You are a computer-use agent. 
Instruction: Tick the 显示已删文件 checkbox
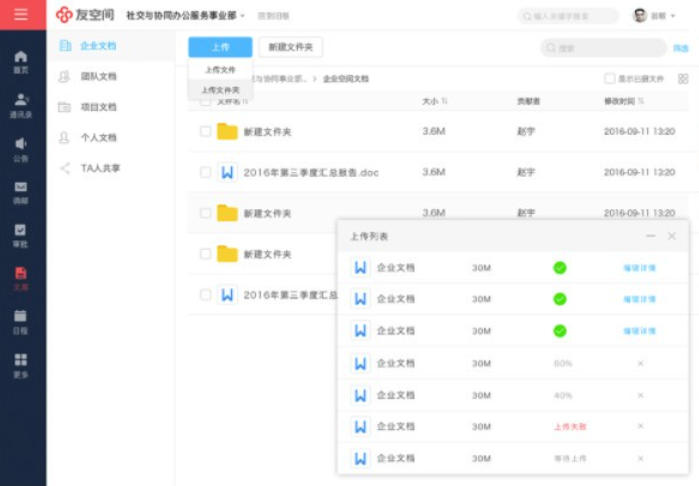(610, 78)
